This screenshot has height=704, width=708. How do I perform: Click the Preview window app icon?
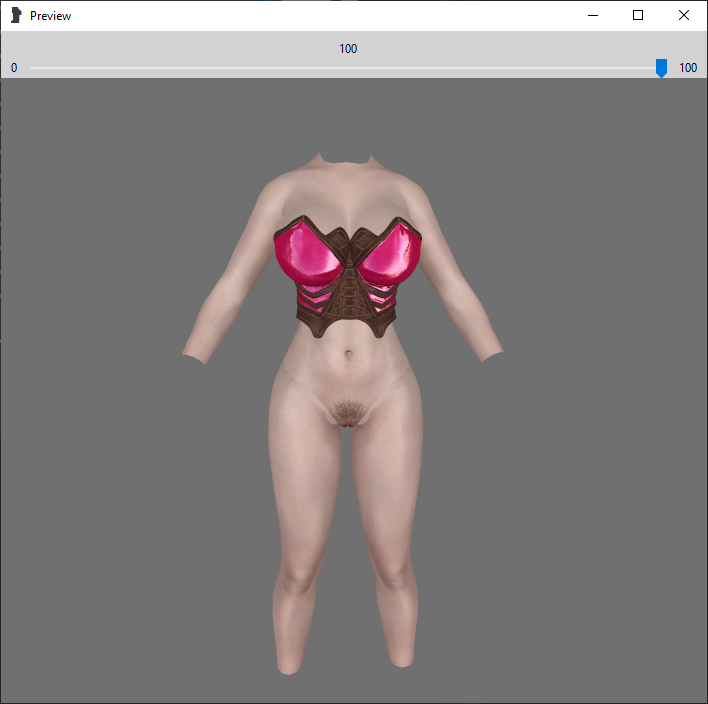pyautogui.click(x=16, y=15)
